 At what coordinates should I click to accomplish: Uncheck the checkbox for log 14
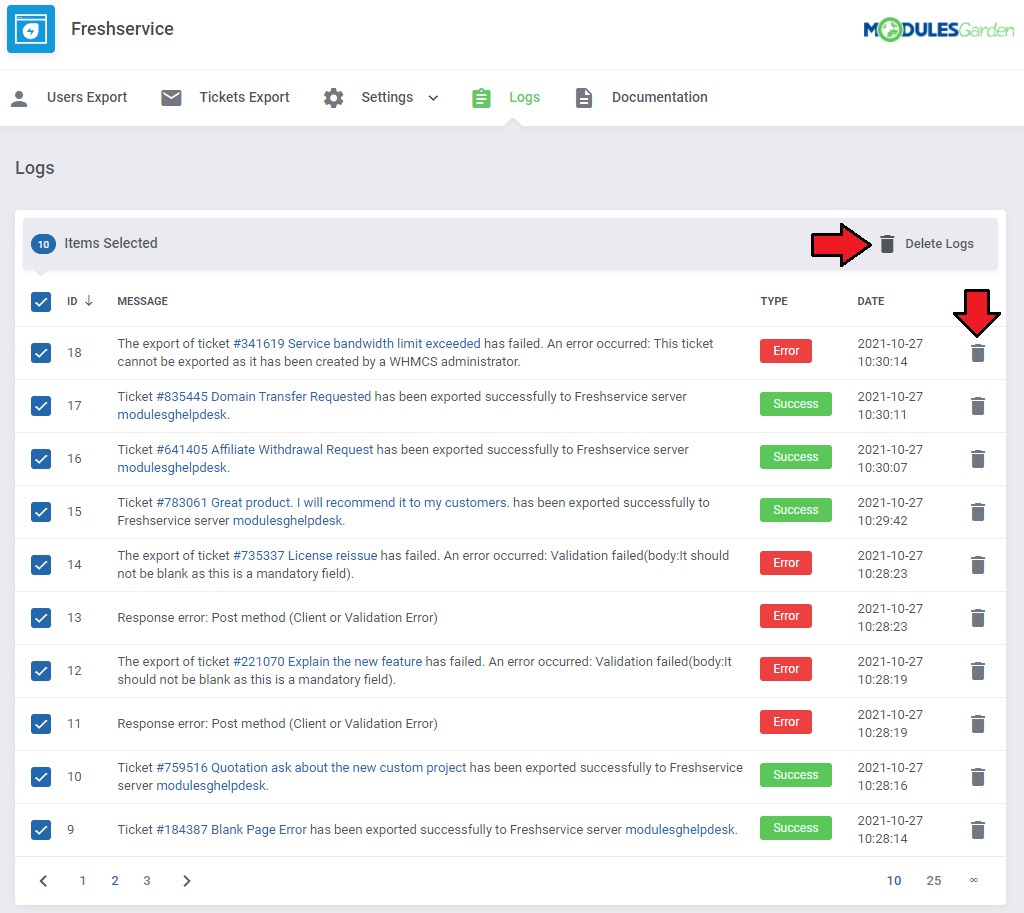(41, 564)
